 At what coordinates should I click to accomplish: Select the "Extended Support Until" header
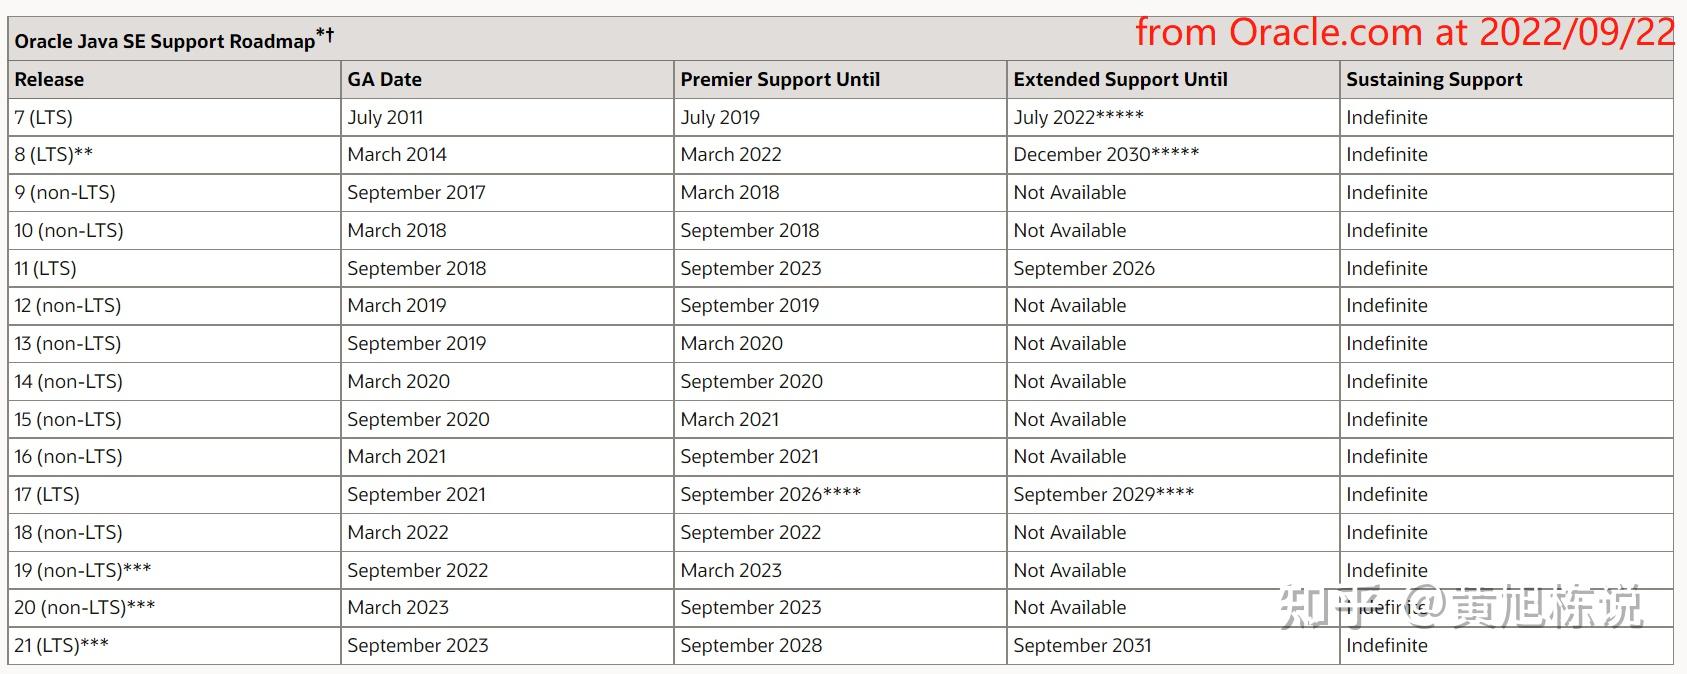(1120, 80)
